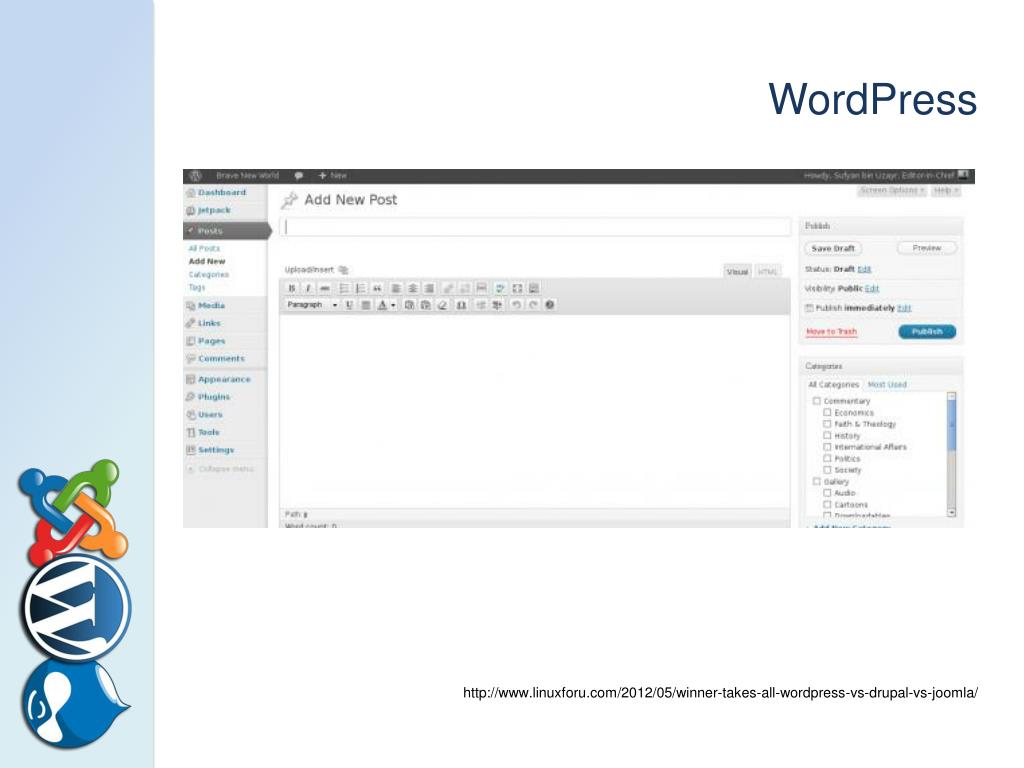The height and width of the screenshot is (768, 1024).
Task: Click the Undo icon
Action: click(x=516, y=305)
